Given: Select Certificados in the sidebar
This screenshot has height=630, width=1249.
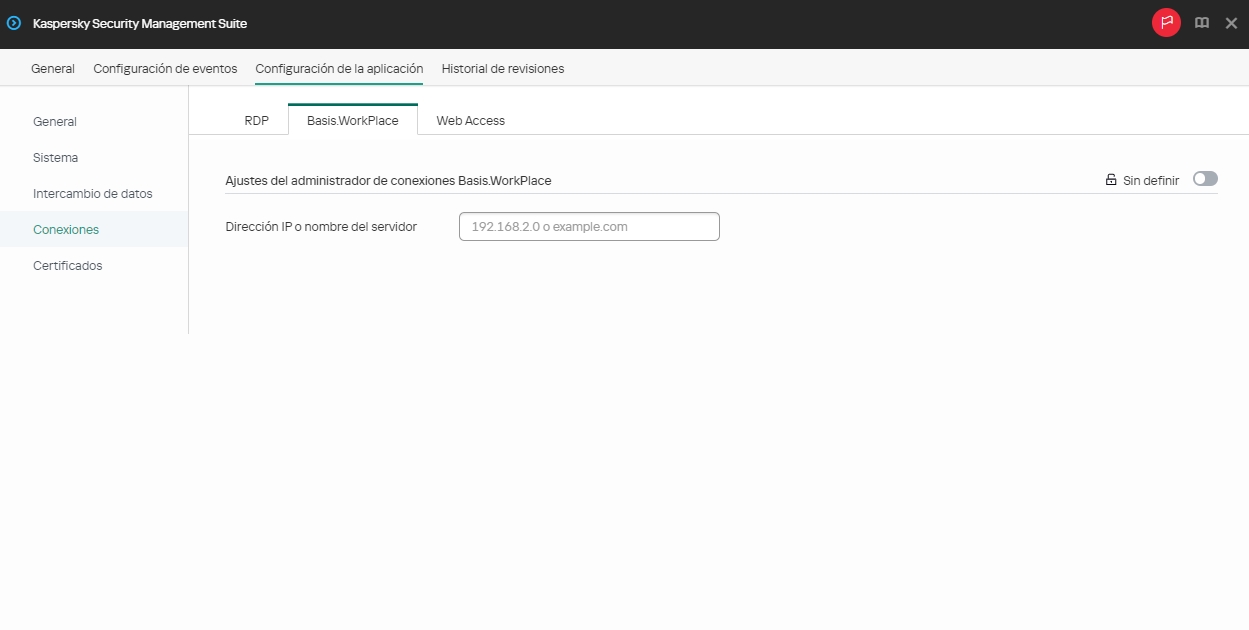Looking at the screenshot, I should tap(67, 265).
